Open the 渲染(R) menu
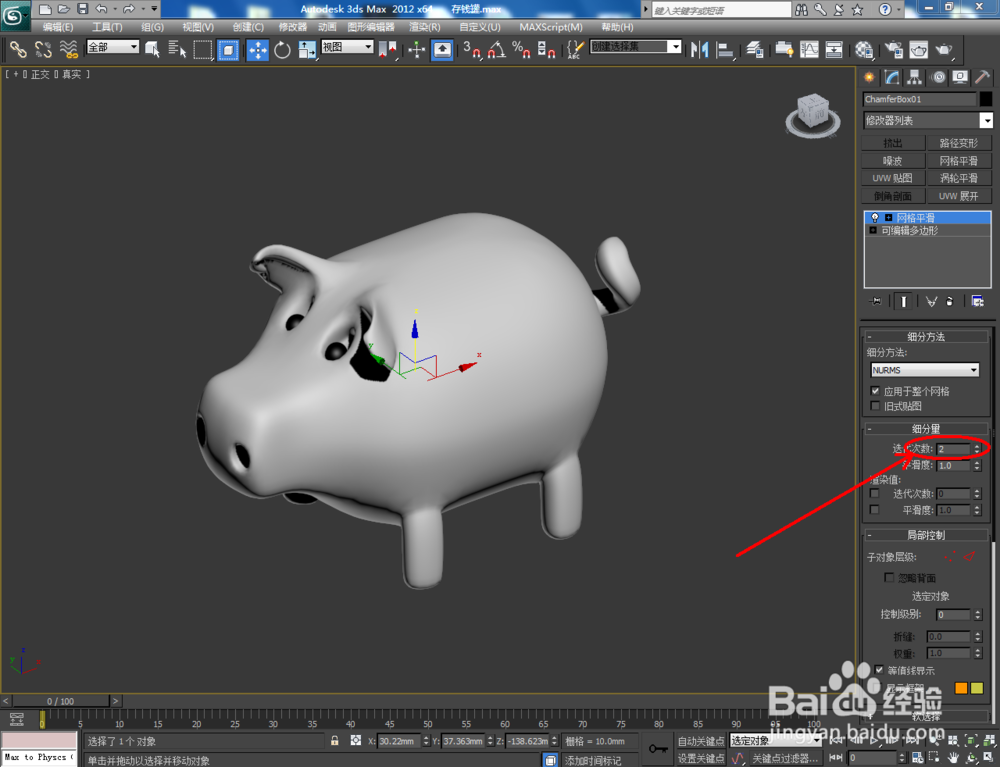 point(425,27)
